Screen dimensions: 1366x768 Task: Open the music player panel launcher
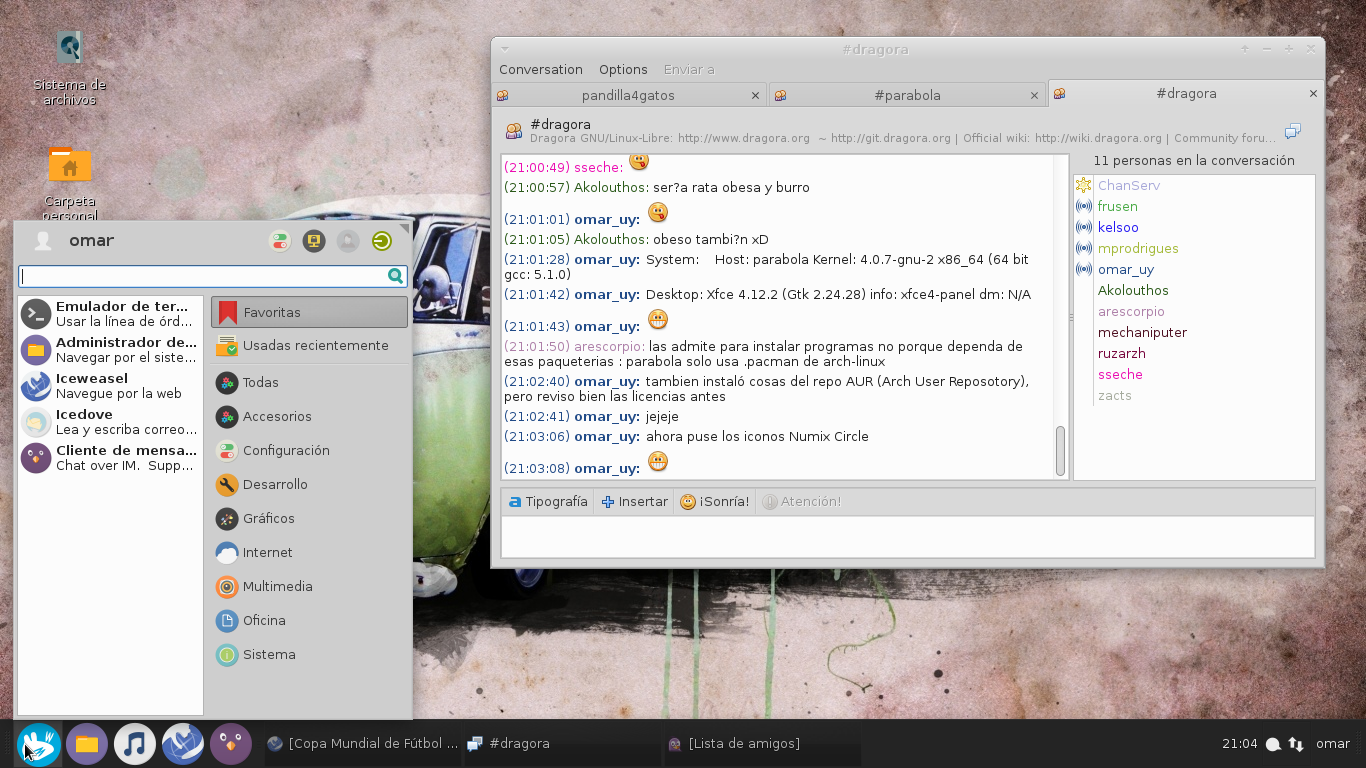(x=135, y=744)
